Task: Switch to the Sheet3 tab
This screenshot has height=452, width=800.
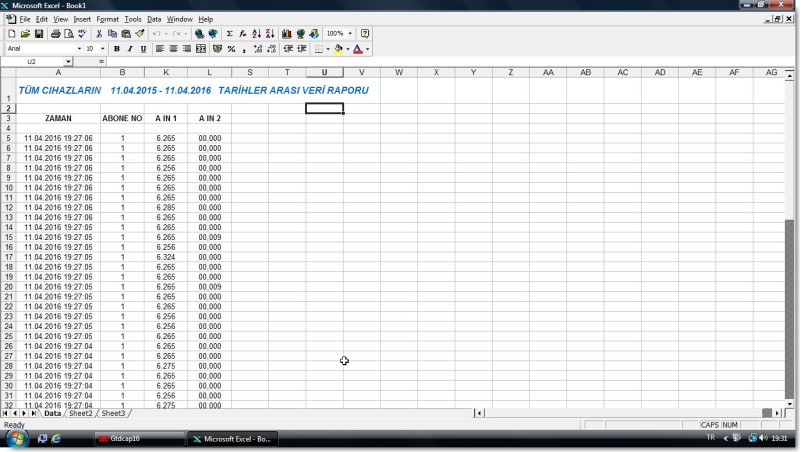Action: (x=113, y=413)
